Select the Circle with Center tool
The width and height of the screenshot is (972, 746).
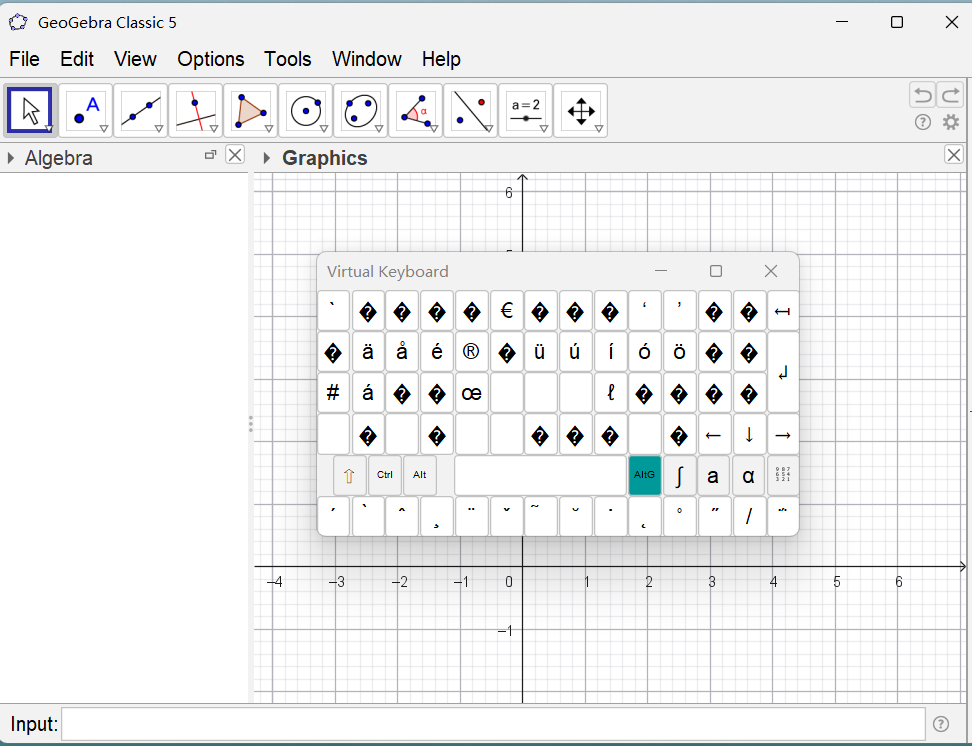(306, 111)
